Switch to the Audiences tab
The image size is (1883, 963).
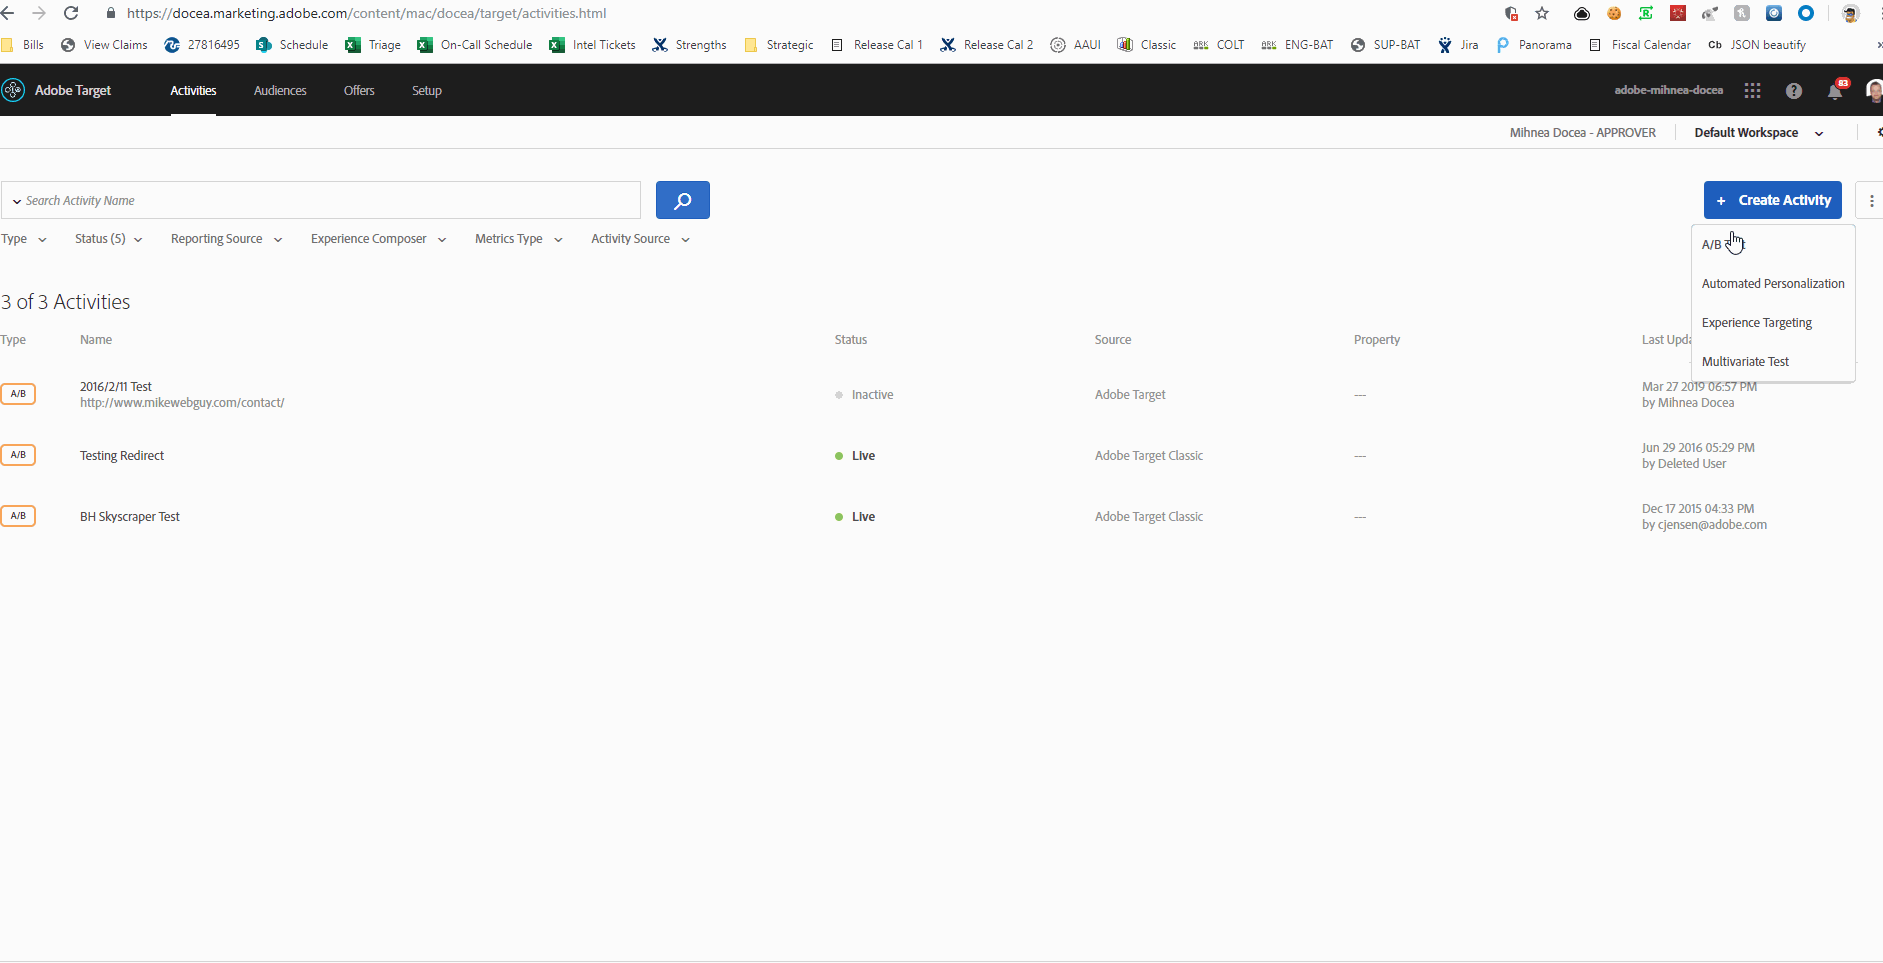280,90
